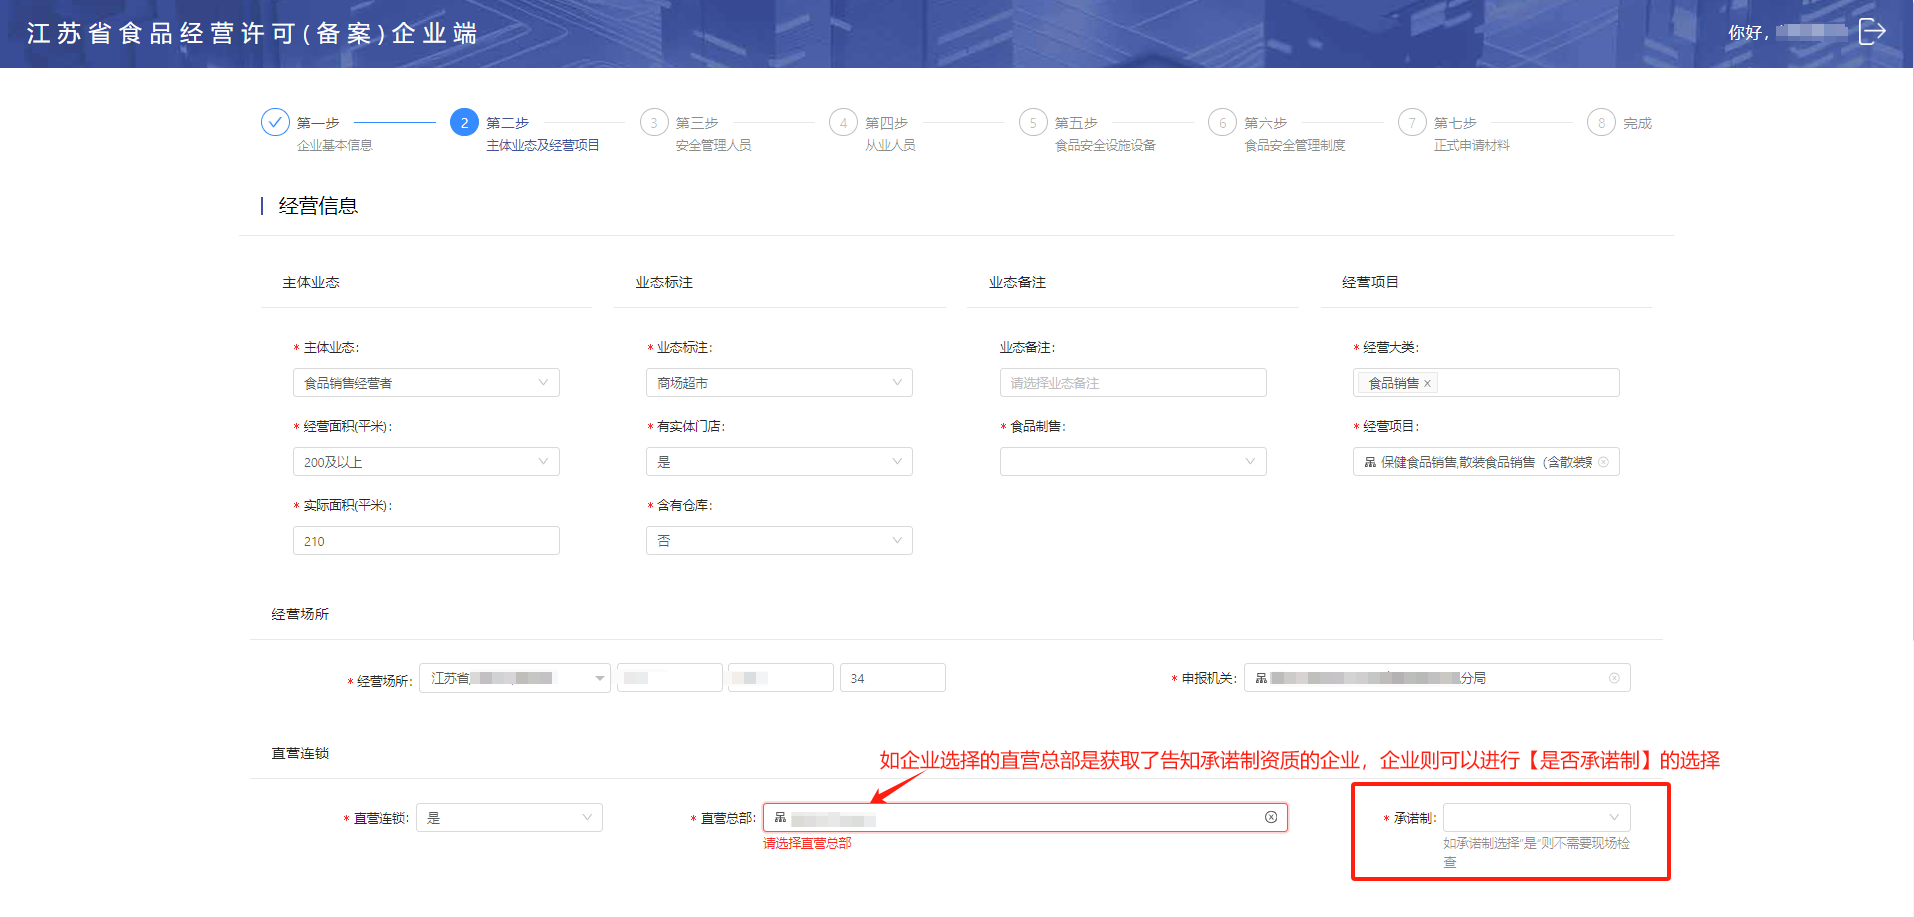1914x917 pixels.
Task: Expand the 经营面积 dropdown showing 200及以上
Action: (x=426, y=462)
